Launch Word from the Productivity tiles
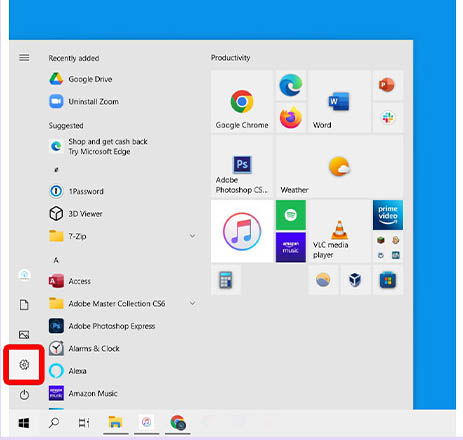The width and height of the screenshot is (463, 440). (339, 101)
